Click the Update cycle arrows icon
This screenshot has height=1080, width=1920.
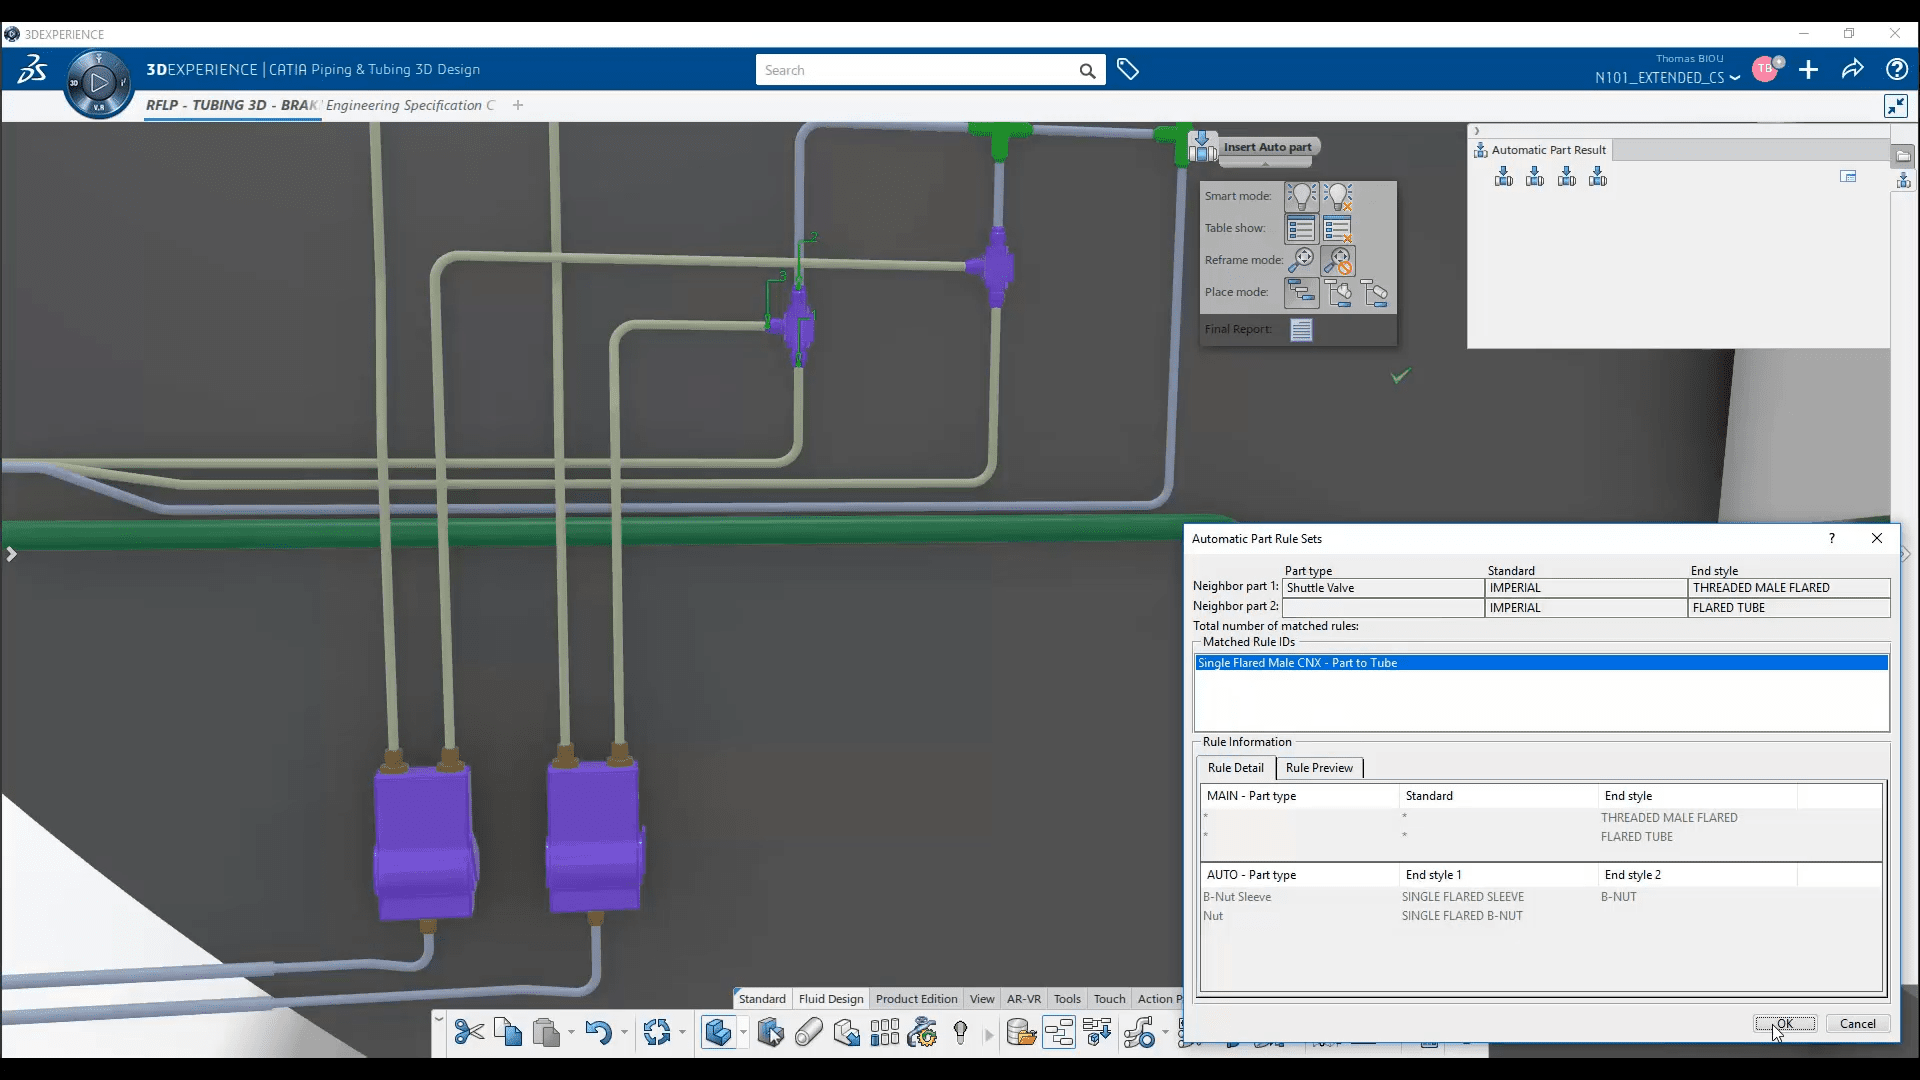(x=657, y=1032)
